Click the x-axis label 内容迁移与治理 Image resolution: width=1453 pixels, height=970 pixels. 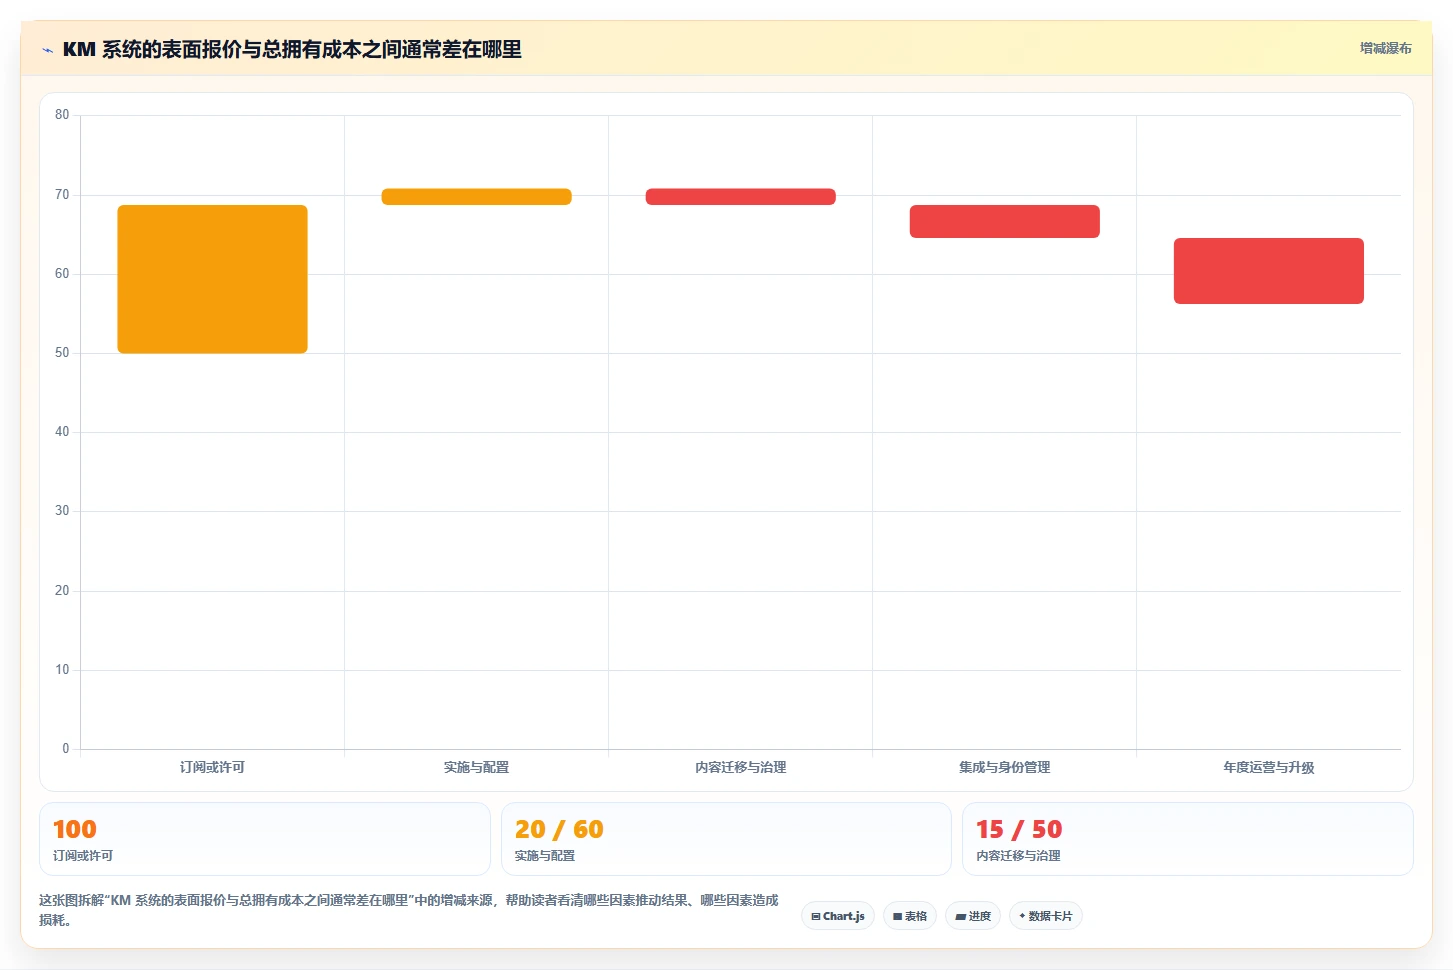[740, 767]
